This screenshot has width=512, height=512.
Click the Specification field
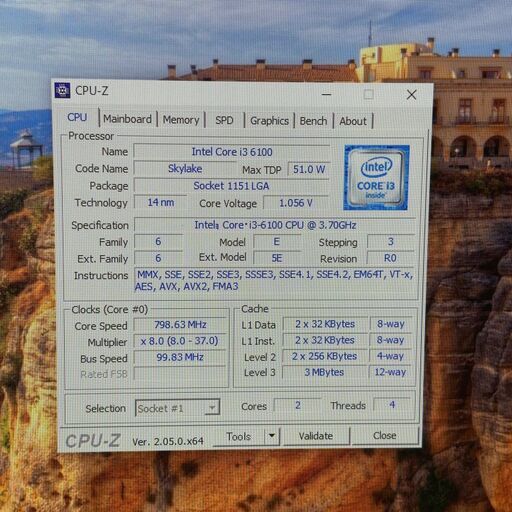(275, 225)
